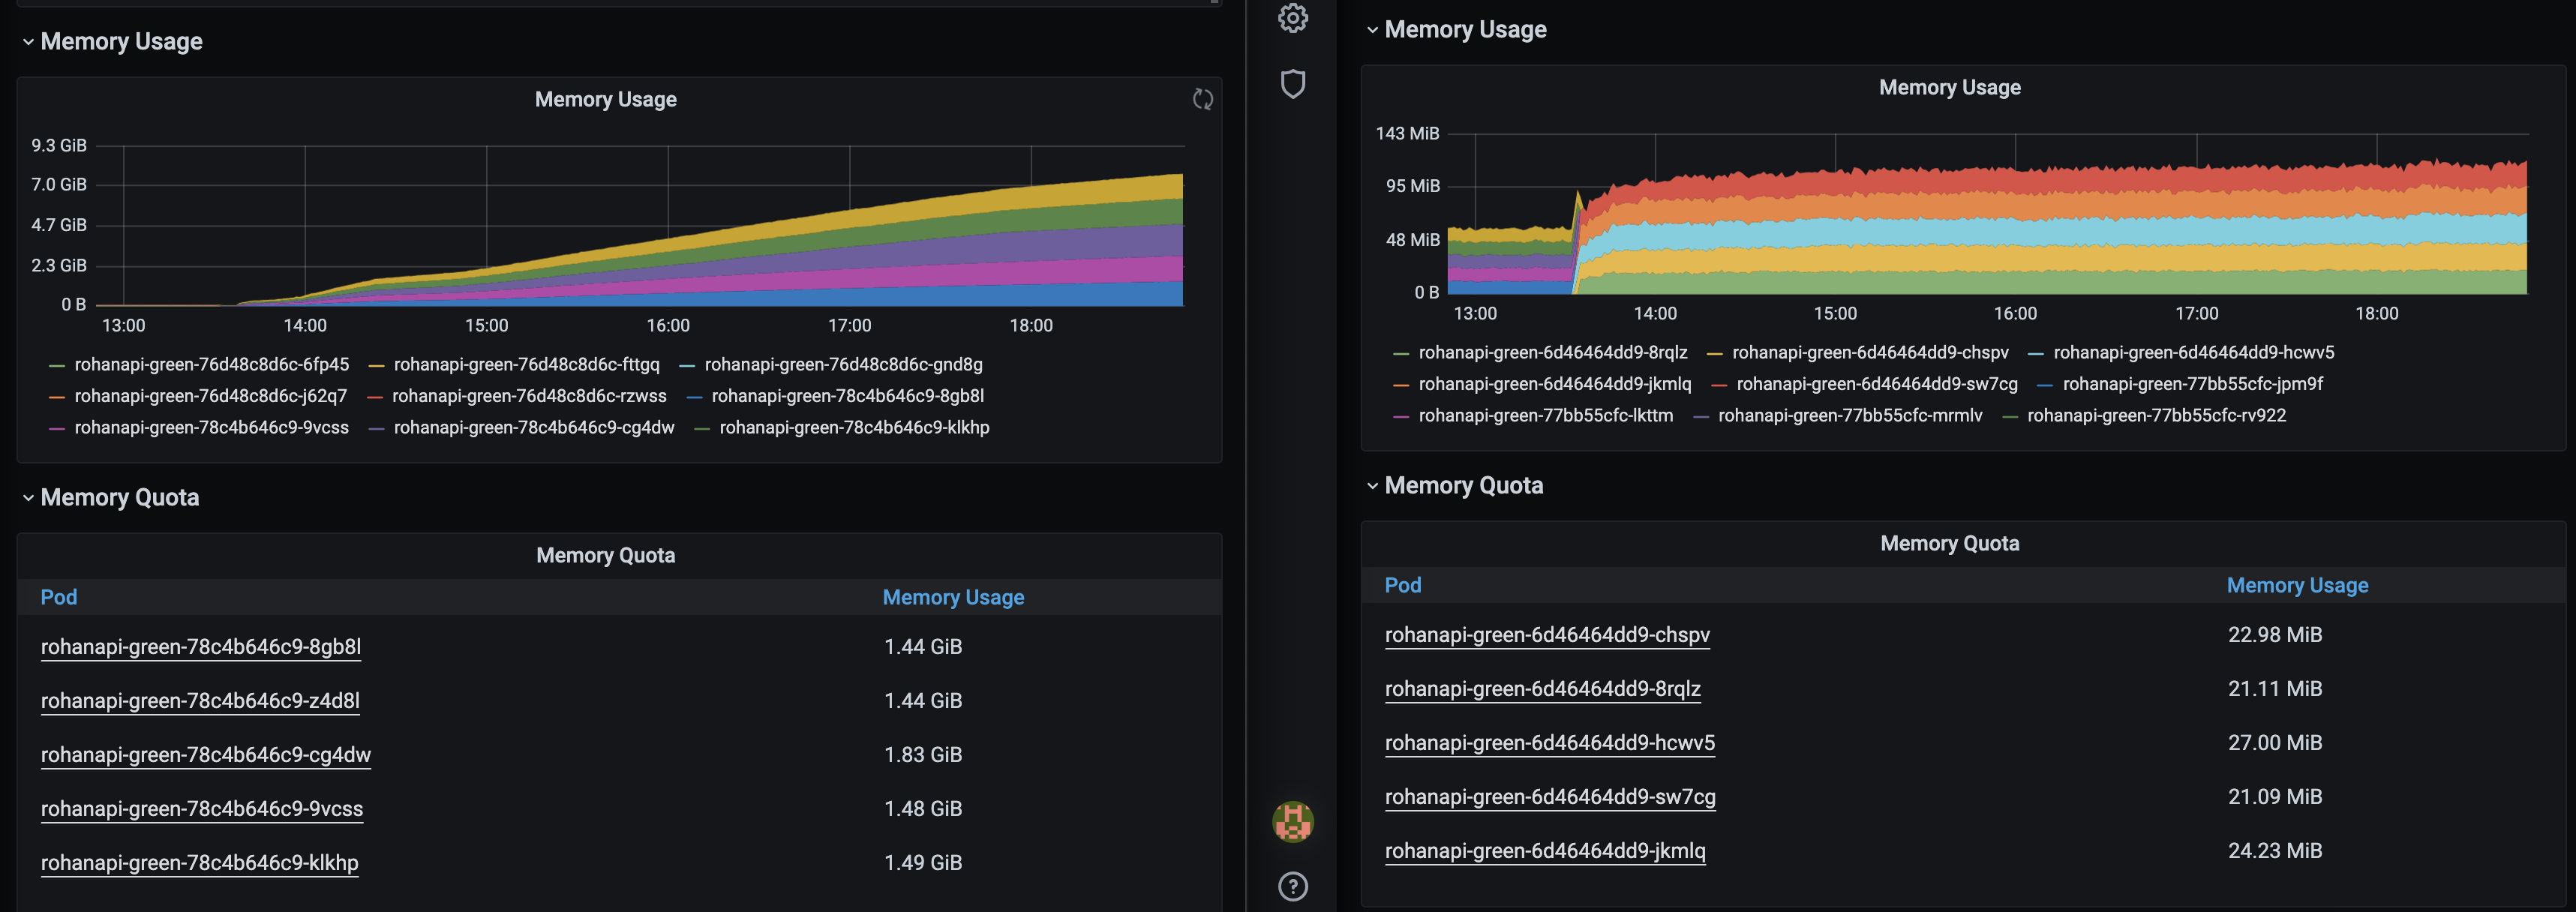Refresh the left Memory Usage panel
Viewport: 2576px width, 912px height.
pyautogui.click(x=1202, y=99)
